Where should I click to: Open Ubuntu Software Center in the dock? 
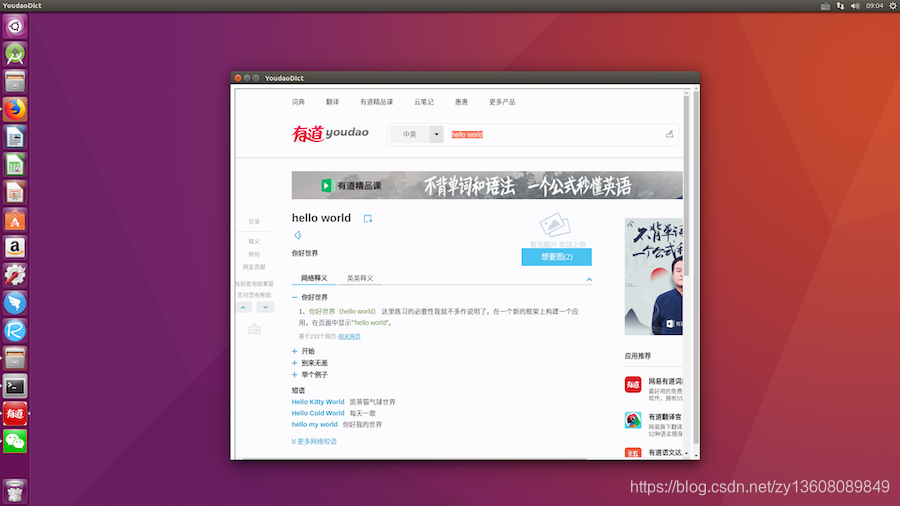[x=15, y=220]
